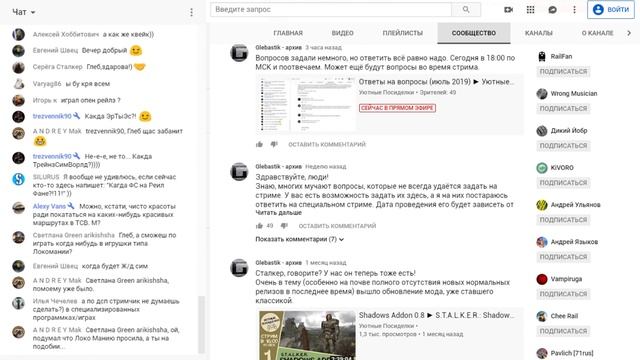Subscribe to the Chee Rail channel

563,332
